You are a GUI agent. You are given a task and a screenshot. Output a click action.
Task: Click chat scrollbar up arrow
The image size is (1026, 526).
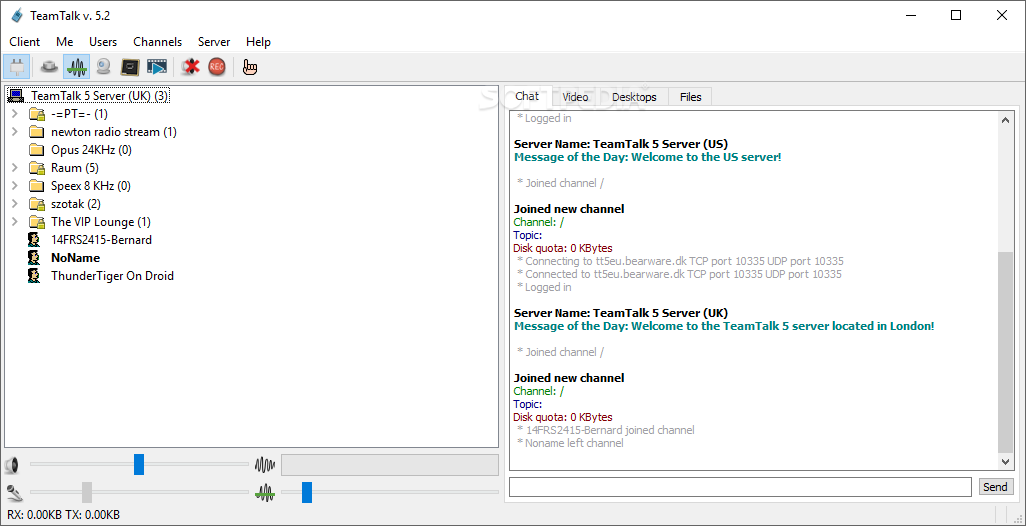pyautogui.click(x=1005, y=119)
